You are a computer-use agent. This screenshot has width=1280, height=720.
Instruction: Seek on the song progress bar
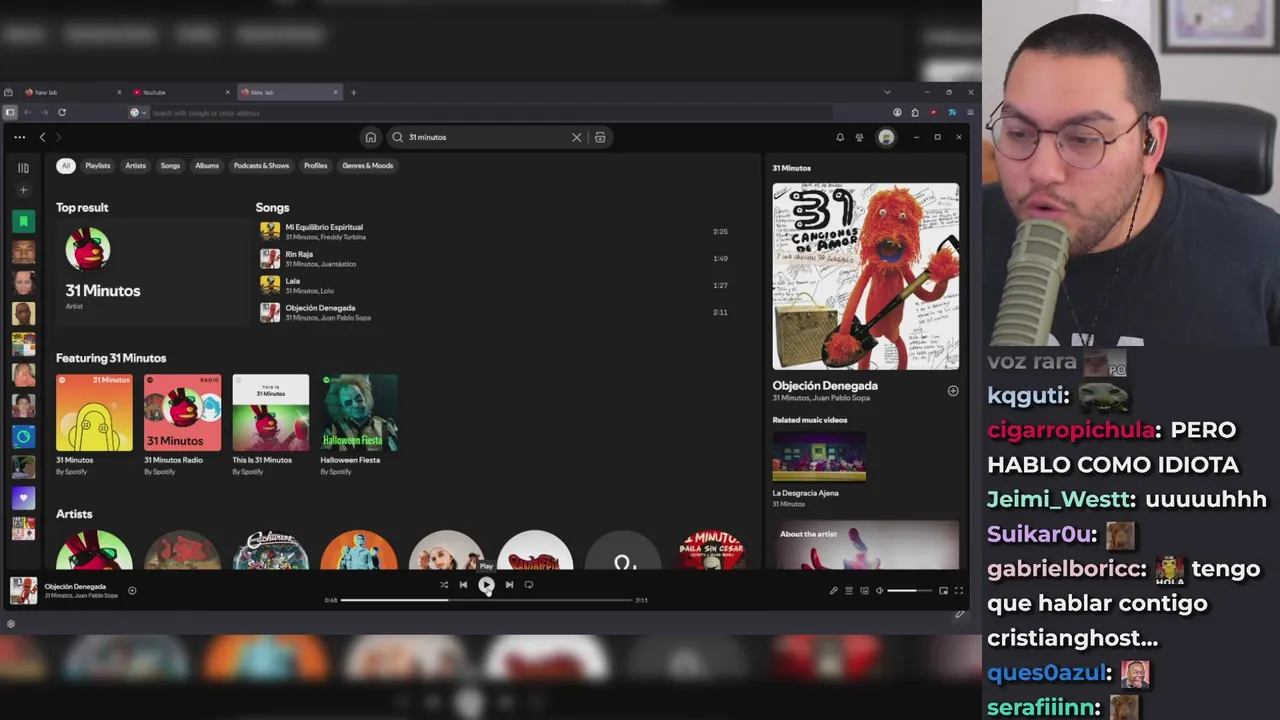486,600
